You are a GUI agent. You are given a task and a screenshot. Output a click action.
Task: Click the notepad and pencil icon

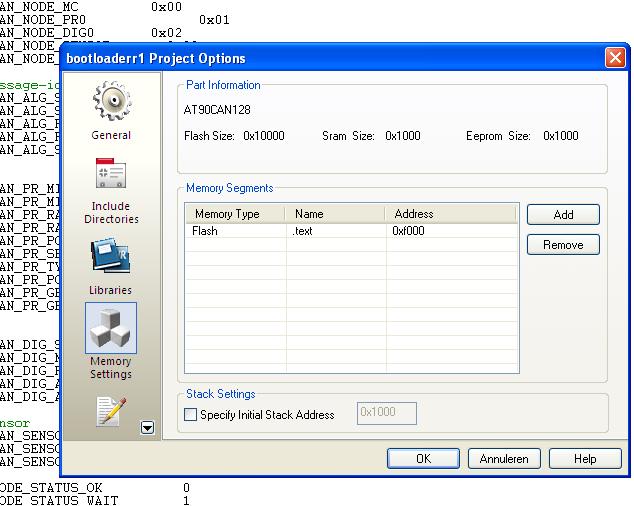(110, 412)
